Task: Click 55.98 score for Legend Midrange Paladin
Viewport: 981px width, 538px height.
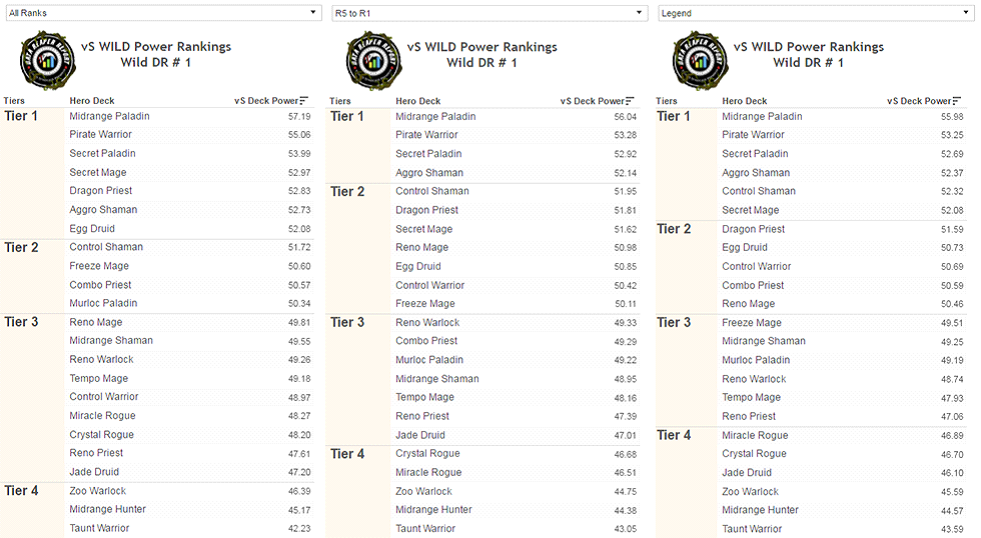Action: 952,116
